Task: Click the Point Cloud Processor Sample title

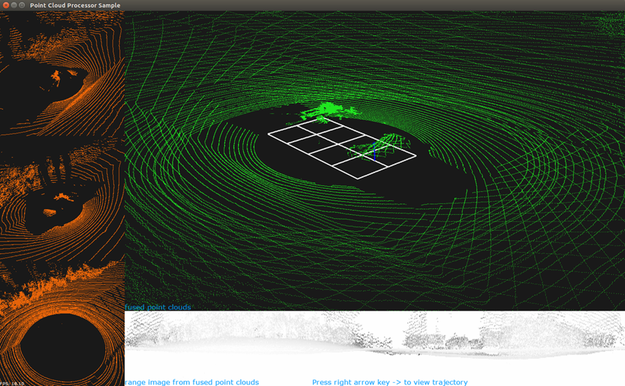Action: [75, 6]
